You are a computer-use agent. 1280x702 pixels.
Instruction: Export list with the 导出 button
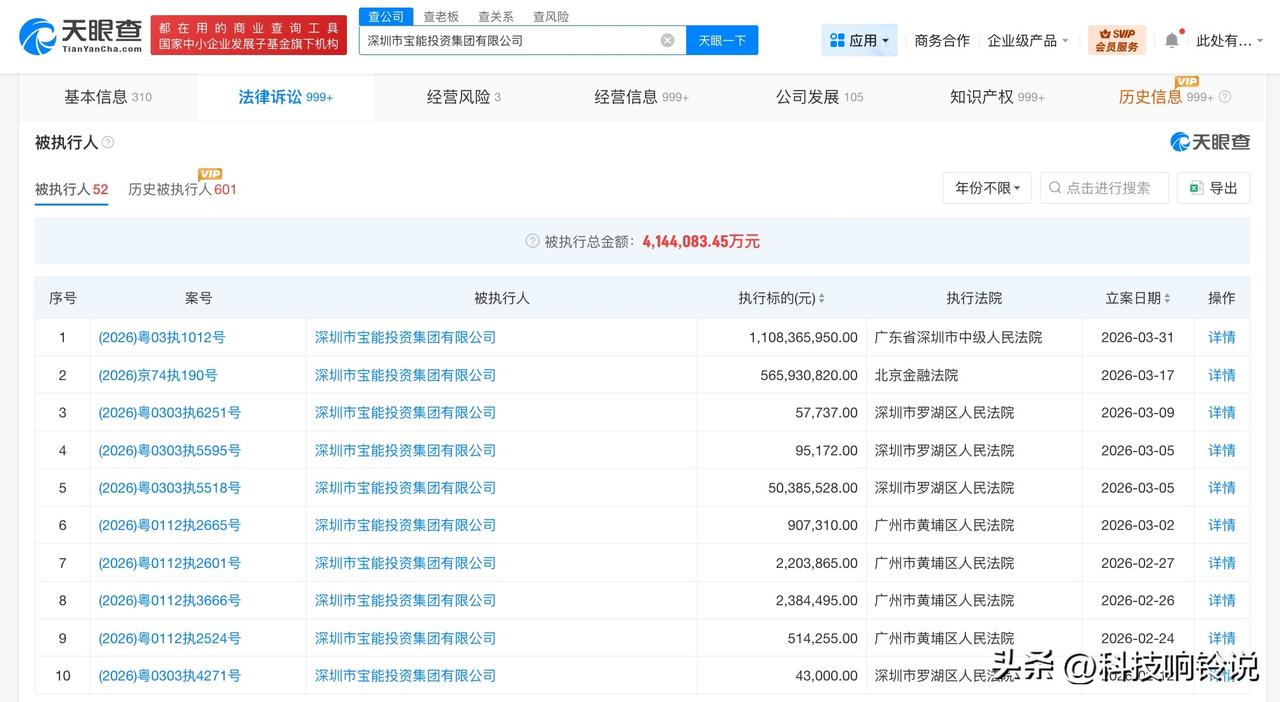coord(1213,188)
